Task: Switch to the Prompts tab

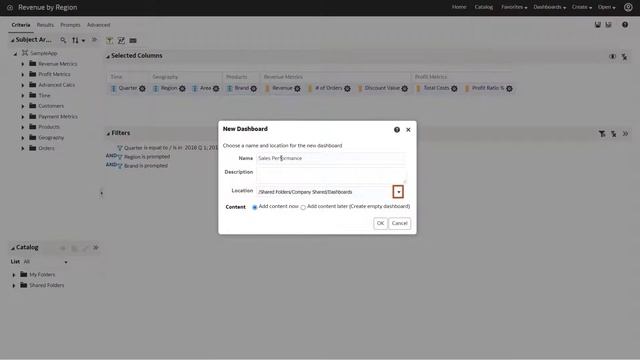Action: 70,25
